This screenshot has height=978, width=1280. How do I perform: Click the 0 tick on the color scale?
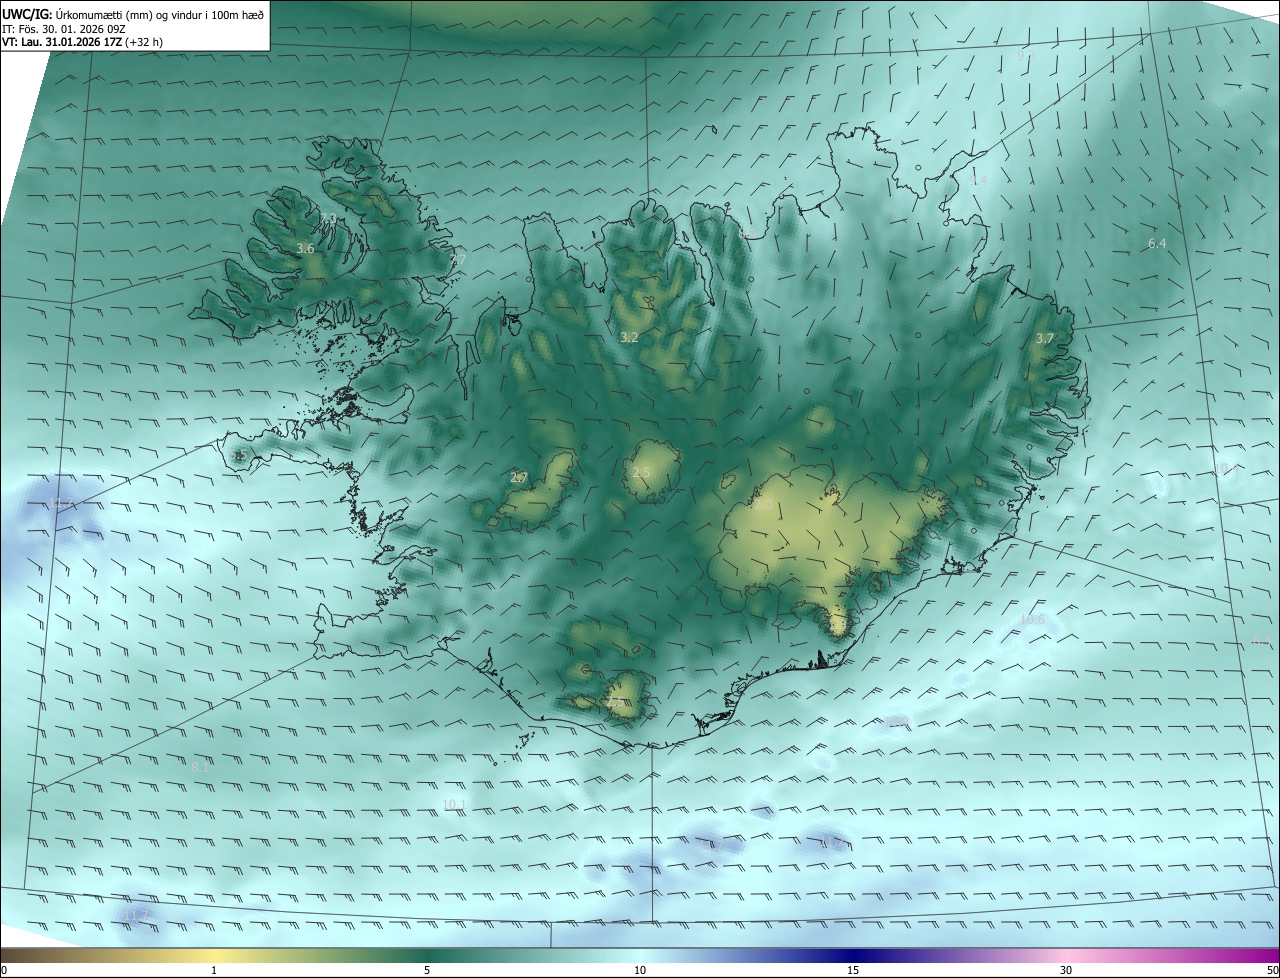coord(4,971)
